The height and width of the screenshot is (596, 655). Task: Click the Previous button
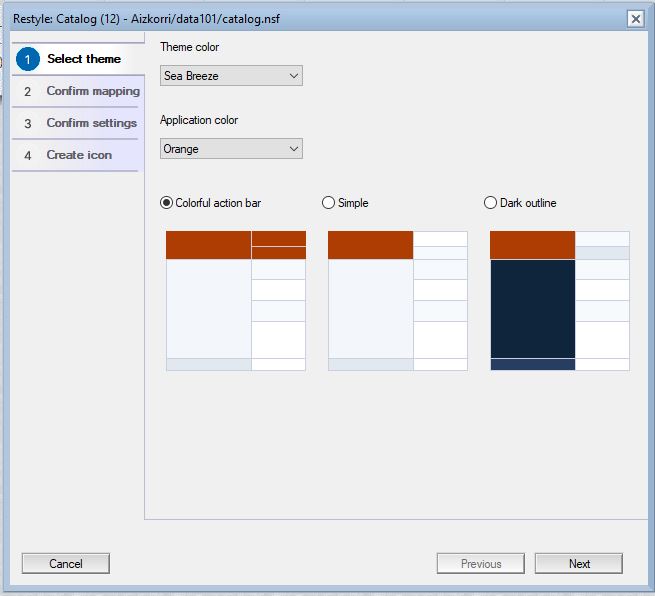(x=480, y=564)
